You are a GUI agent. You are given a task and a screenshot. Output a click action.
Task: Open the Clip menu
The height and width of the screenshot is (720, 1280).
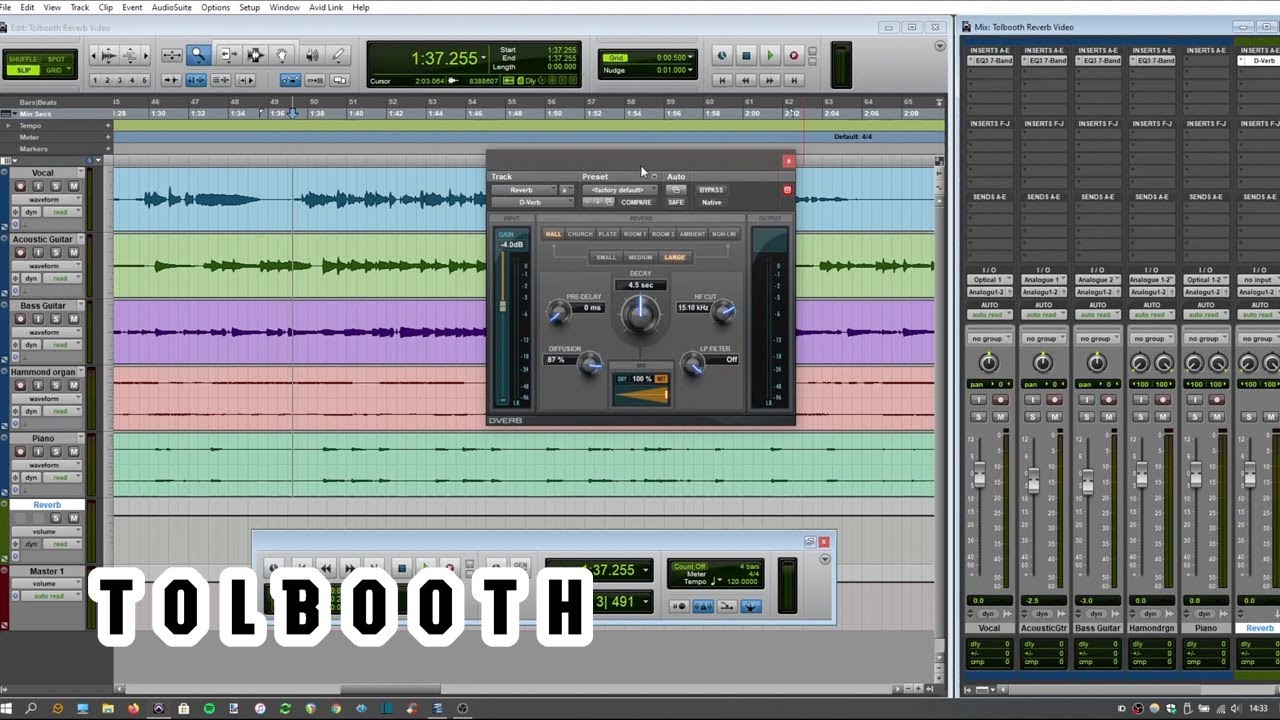coord(106,7)
